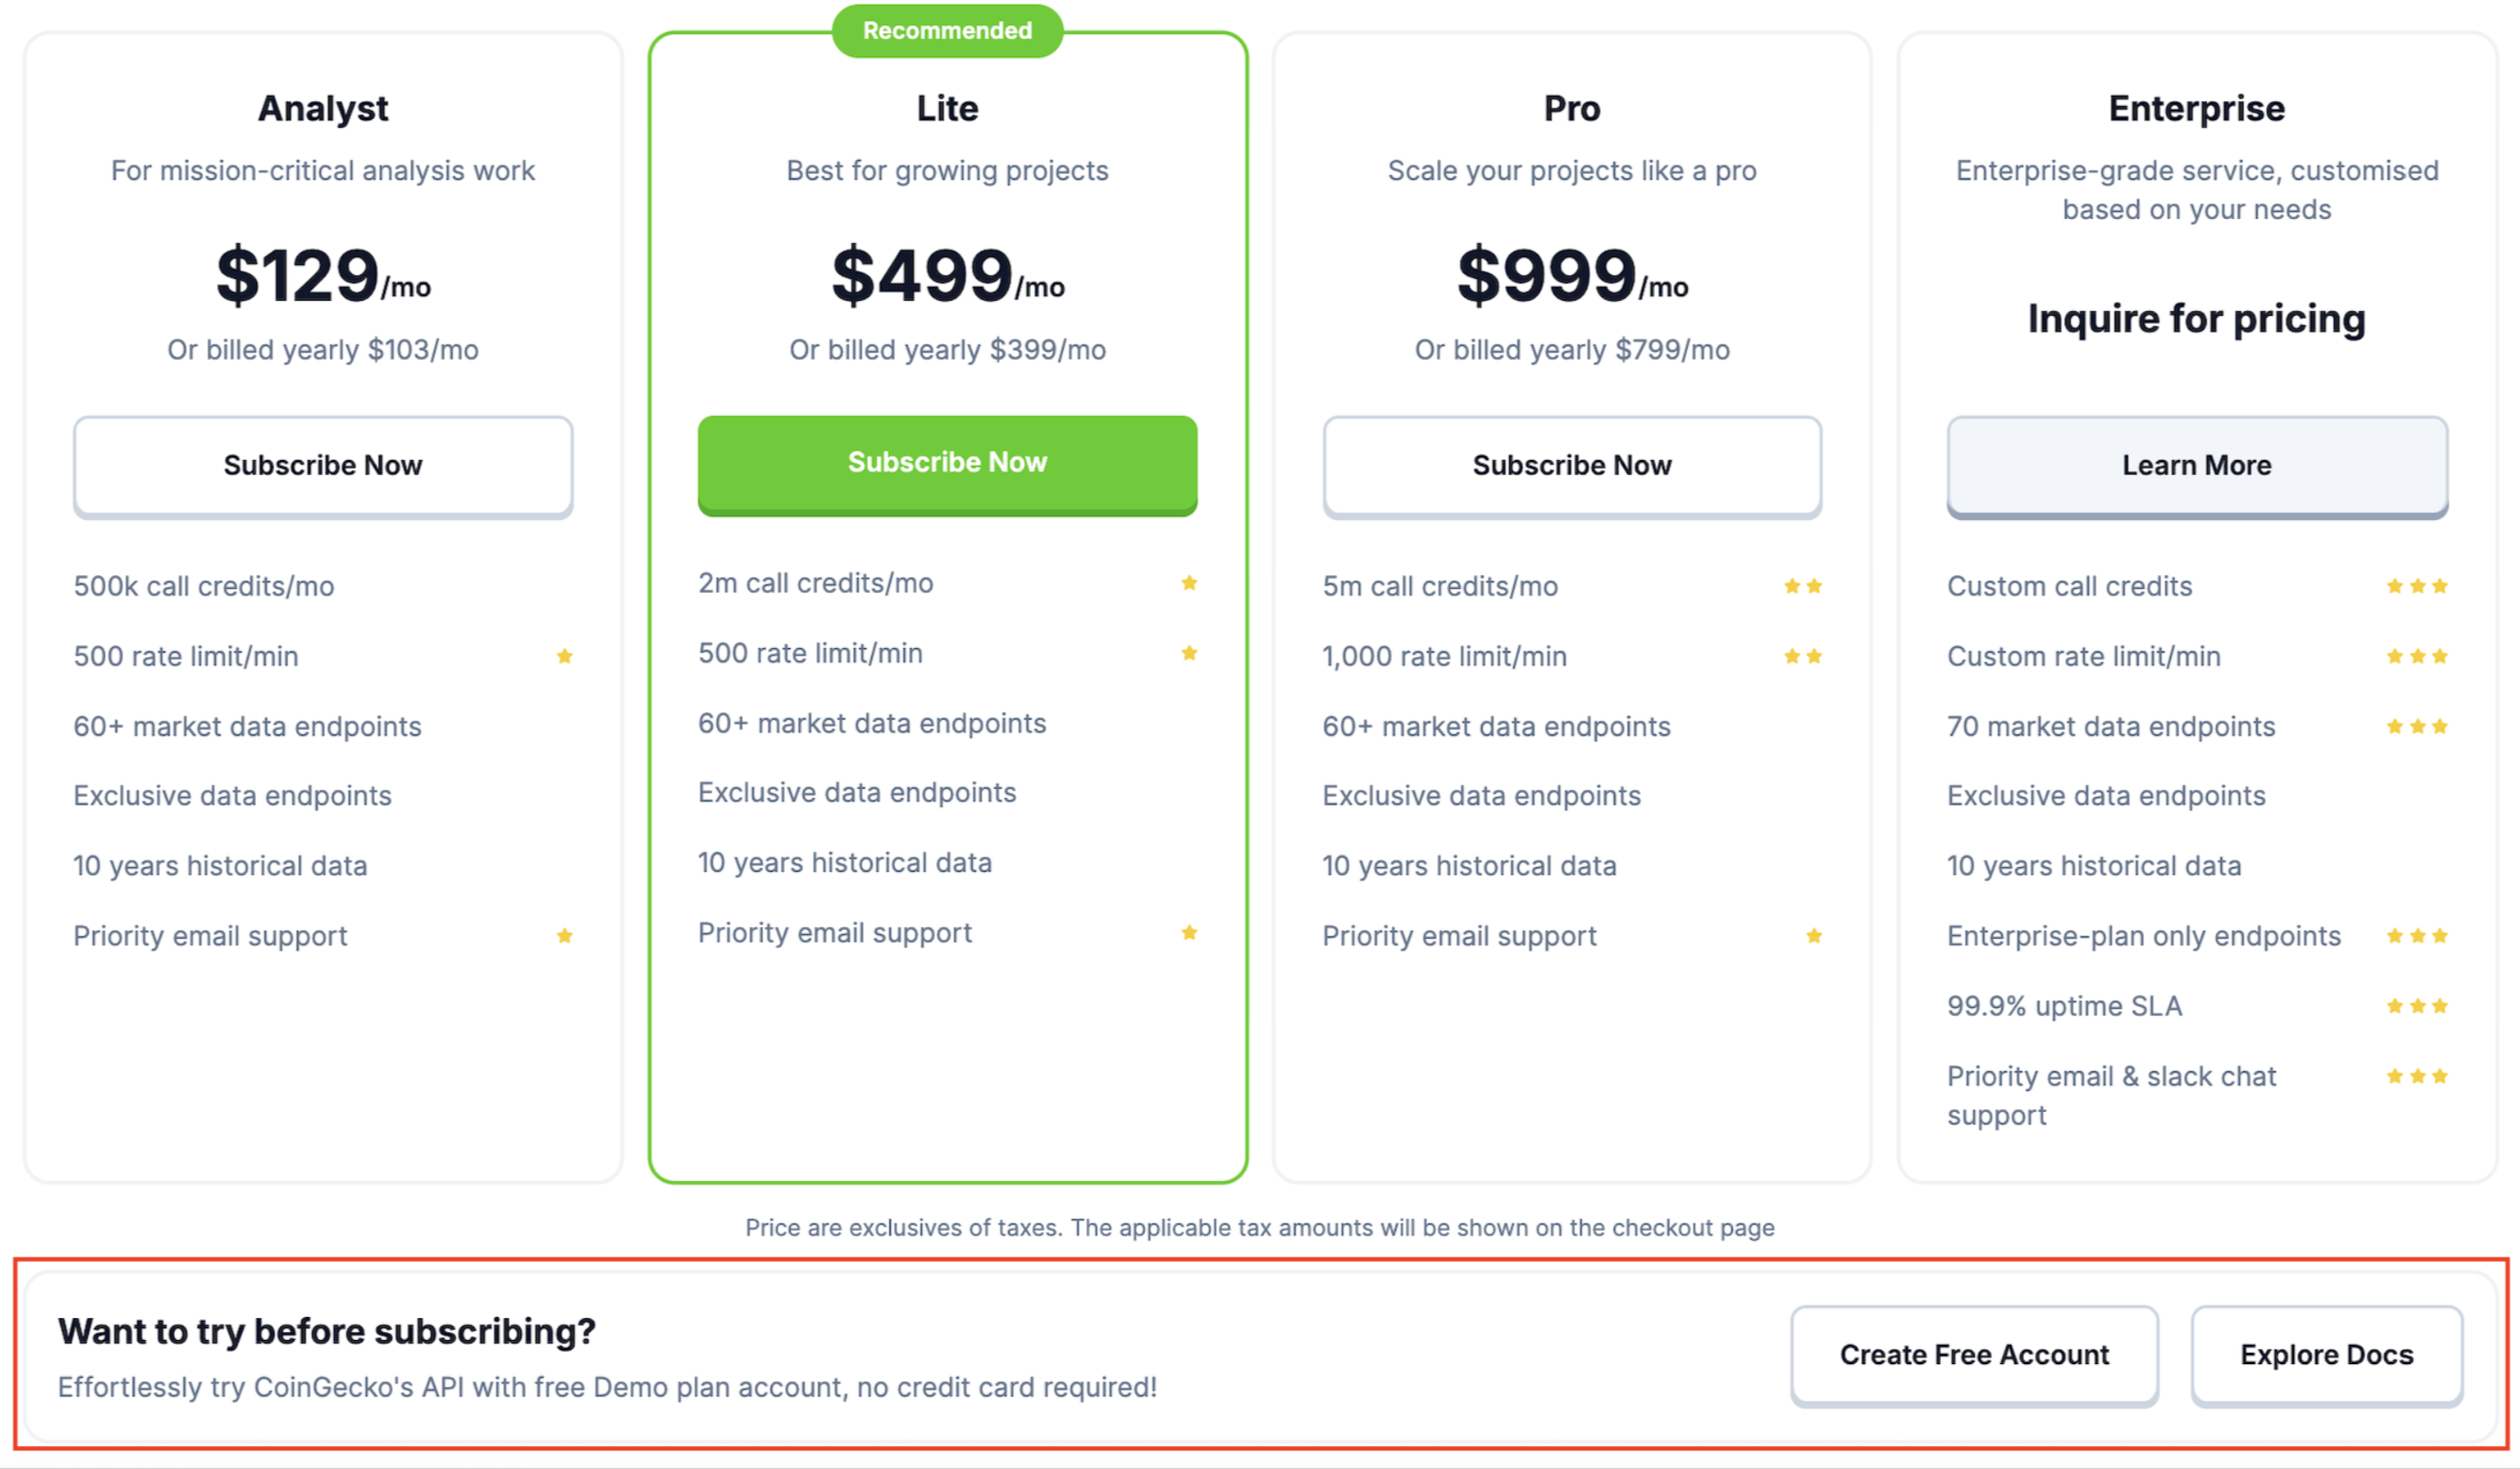Click star icon beside Lite 2m call credits
The height and width of the screenshot is (1469, 2520).
1189,583
